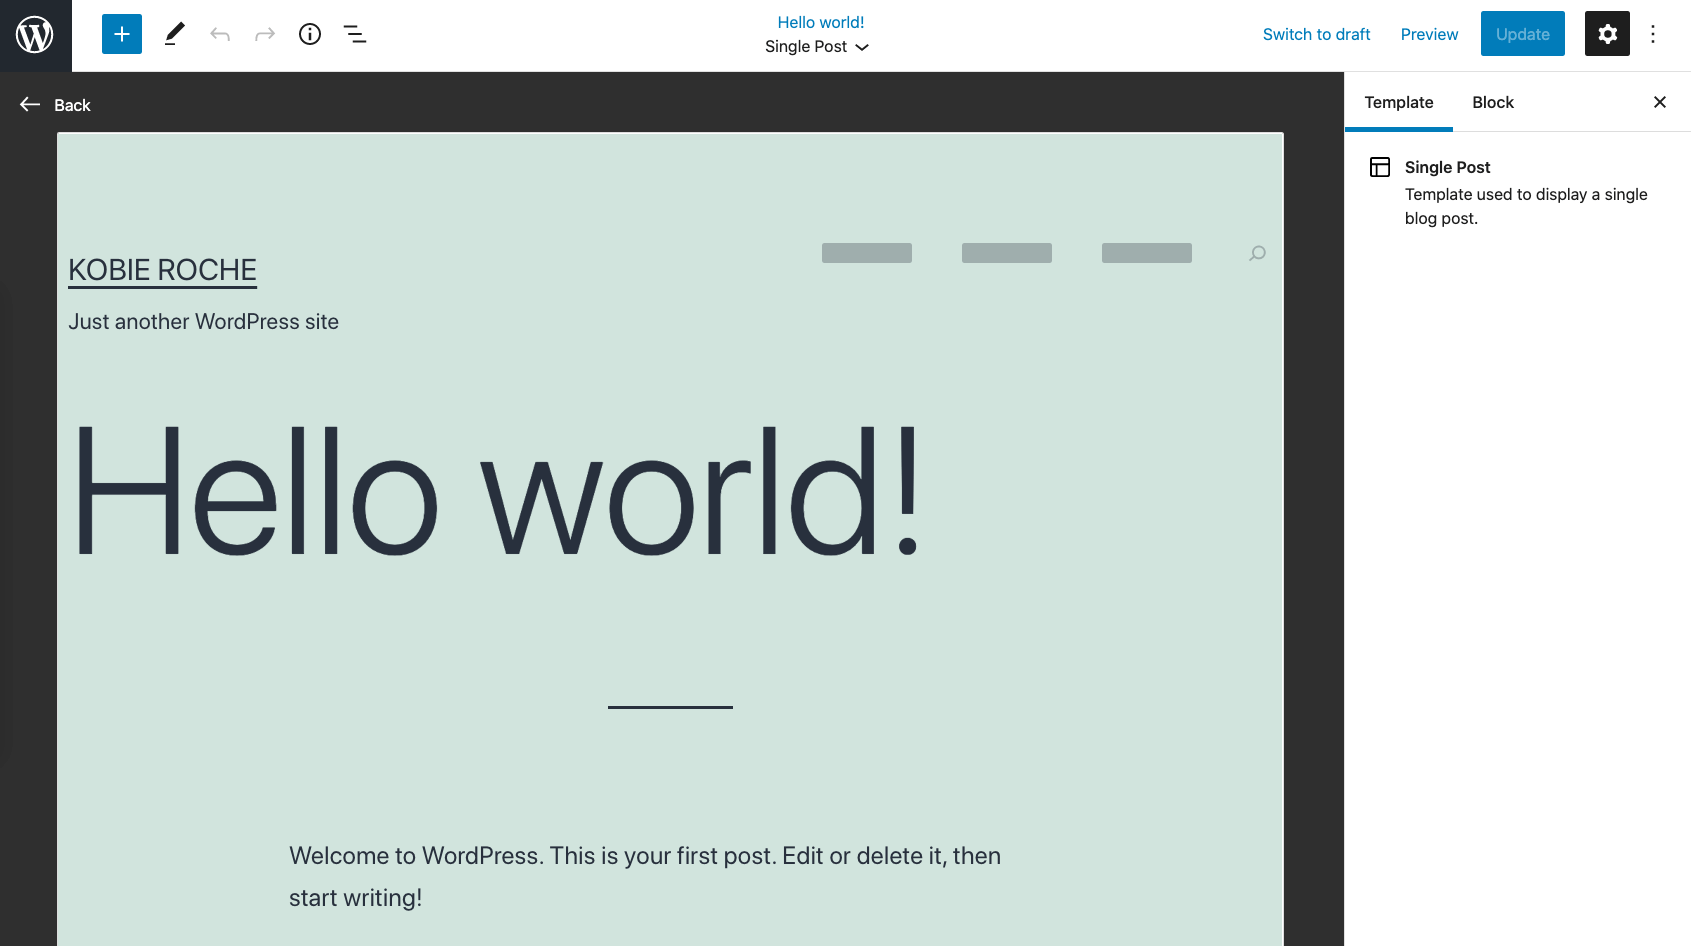
Task: Close the settings sidebar
Action: tap(1660, 102)
